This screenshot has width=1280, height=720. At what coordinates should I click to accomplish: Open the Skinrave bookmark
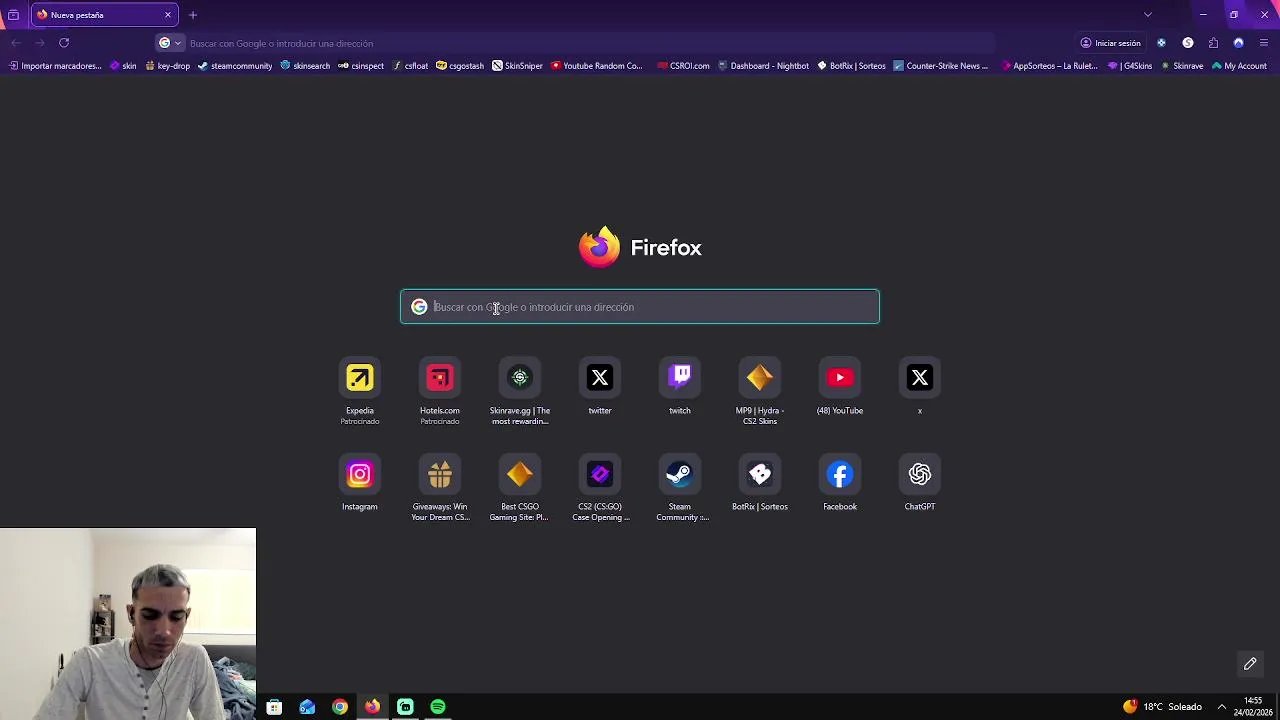coord(1182,66)
